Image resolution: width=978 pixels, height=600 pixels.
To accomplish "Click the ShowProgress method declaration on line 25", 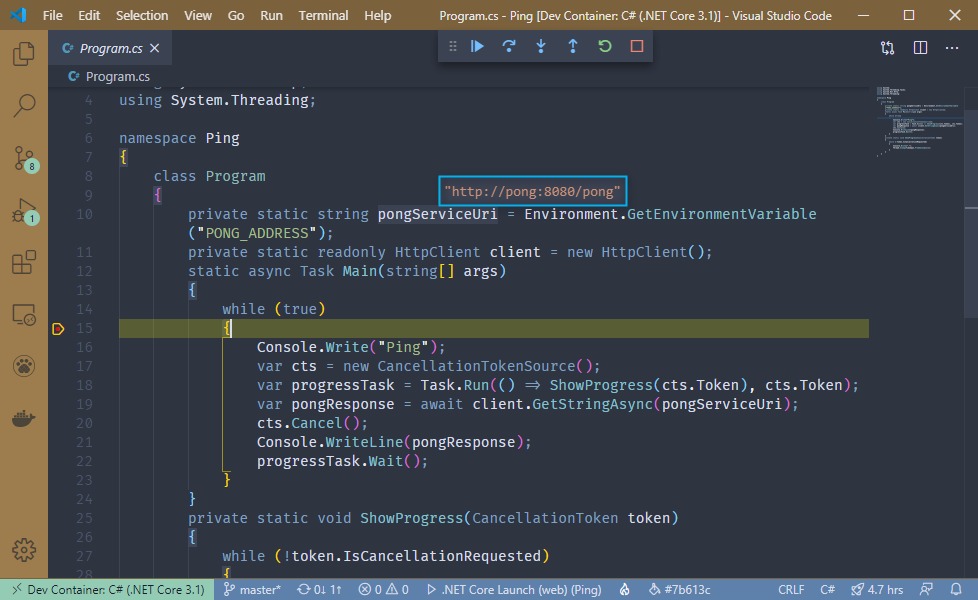I will tap(411, 518).
